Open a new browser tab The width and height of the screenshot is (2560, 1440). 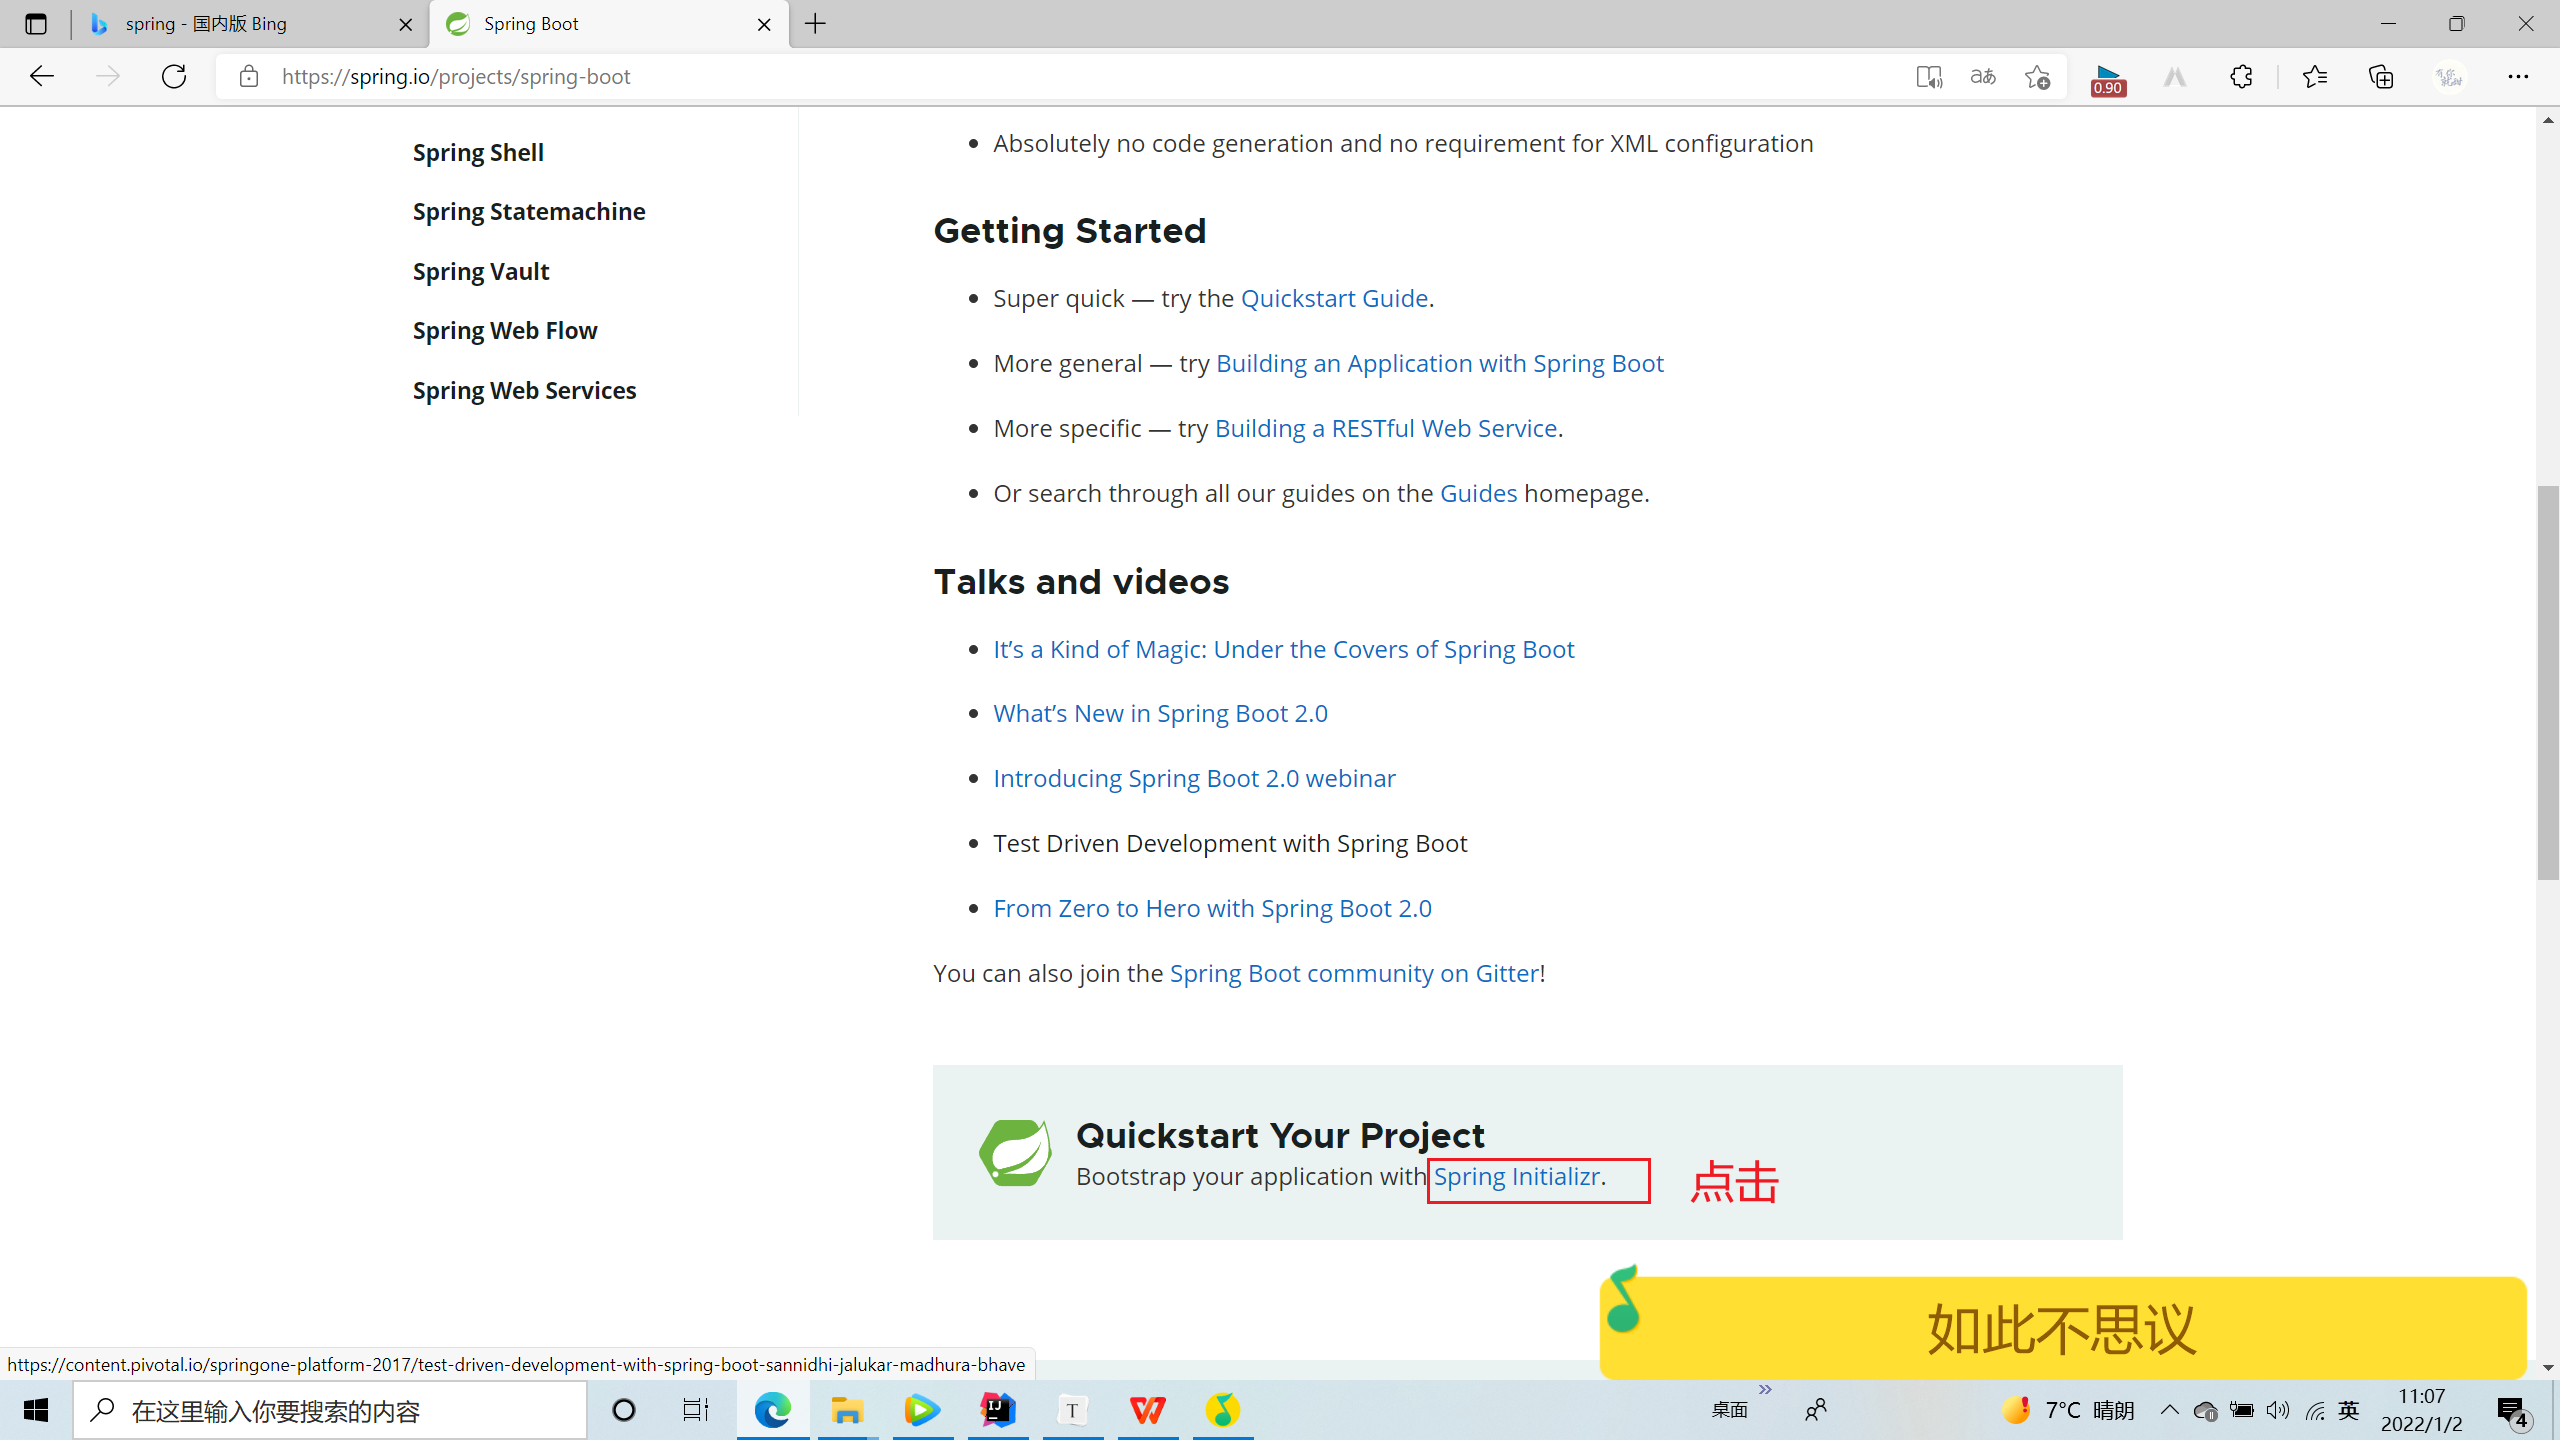click(816, 24)
